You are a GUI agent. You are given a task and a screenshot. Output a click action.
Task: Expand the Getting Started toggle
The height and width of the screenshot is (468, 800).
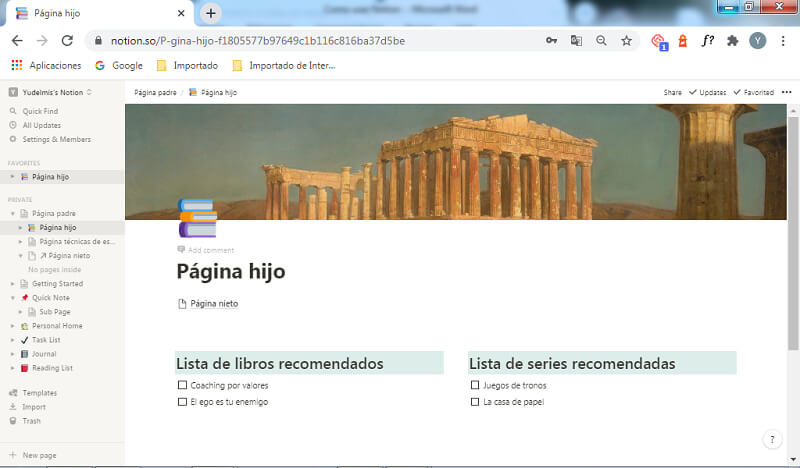click(x=12, y=284)
